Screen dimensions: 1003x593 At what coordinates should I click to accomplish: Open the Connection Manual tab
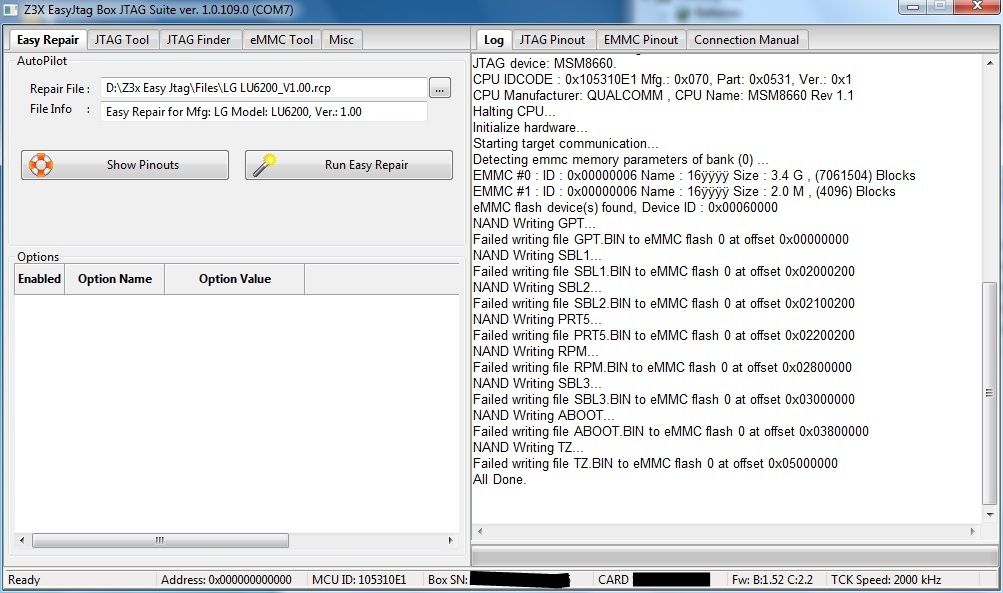coord(746,40)
